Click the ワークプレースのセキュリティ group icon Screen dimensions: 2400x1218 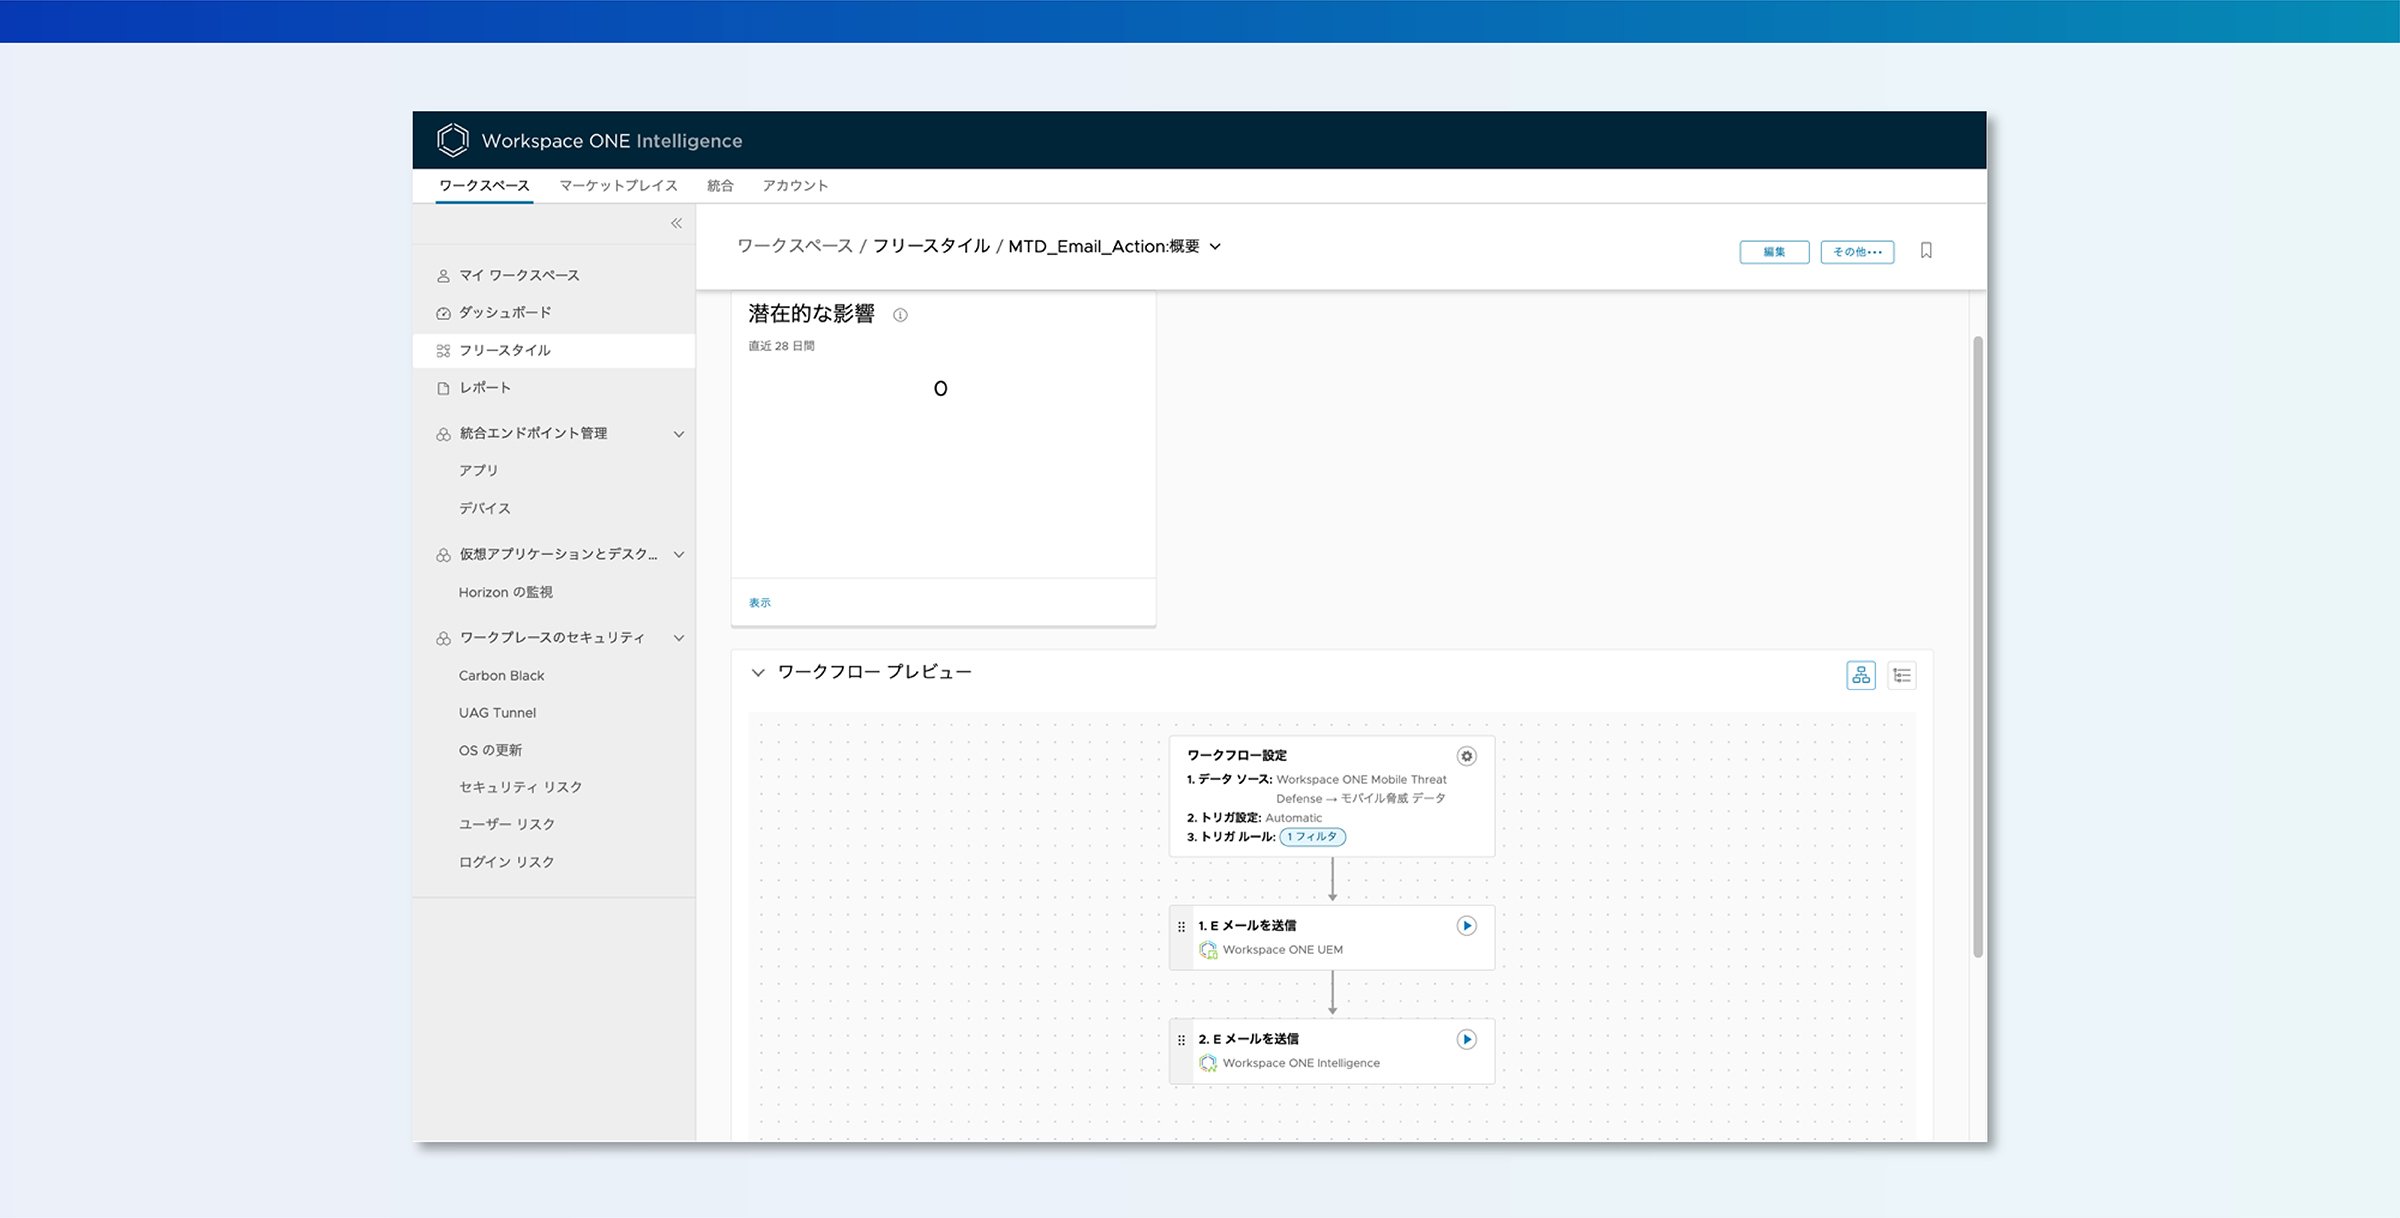click(443, 638)
